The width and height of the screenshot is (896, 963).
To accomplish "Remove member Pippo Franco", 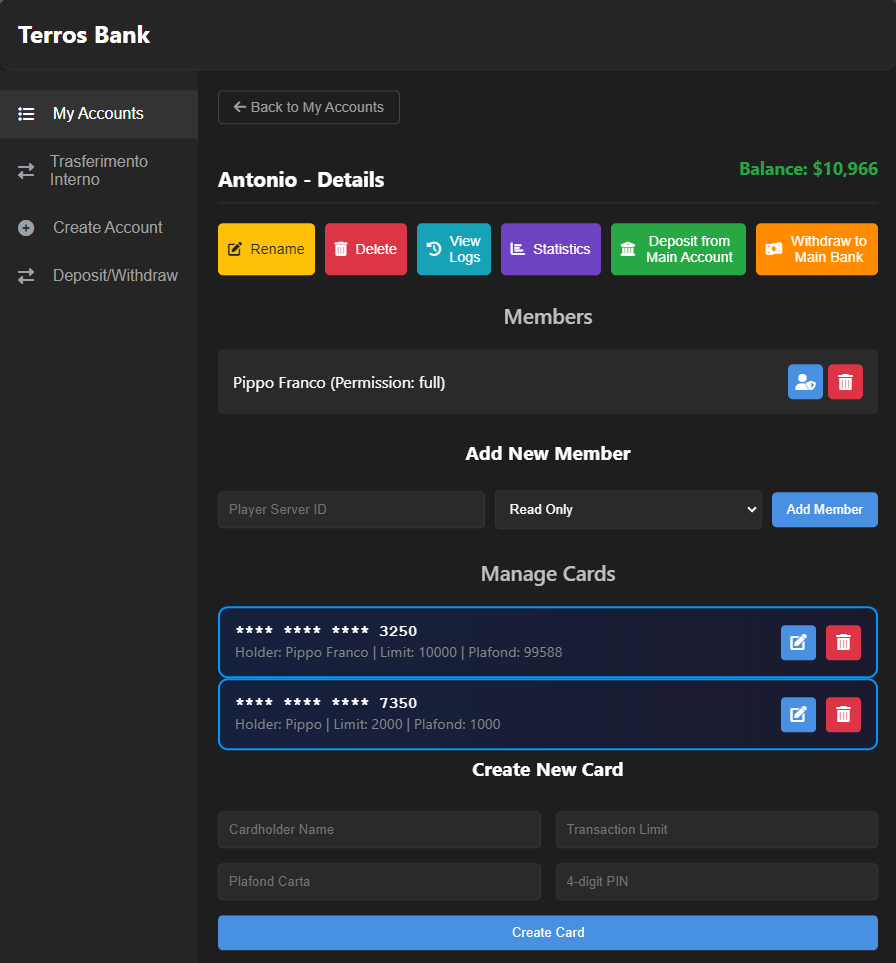I will (845, 382).
